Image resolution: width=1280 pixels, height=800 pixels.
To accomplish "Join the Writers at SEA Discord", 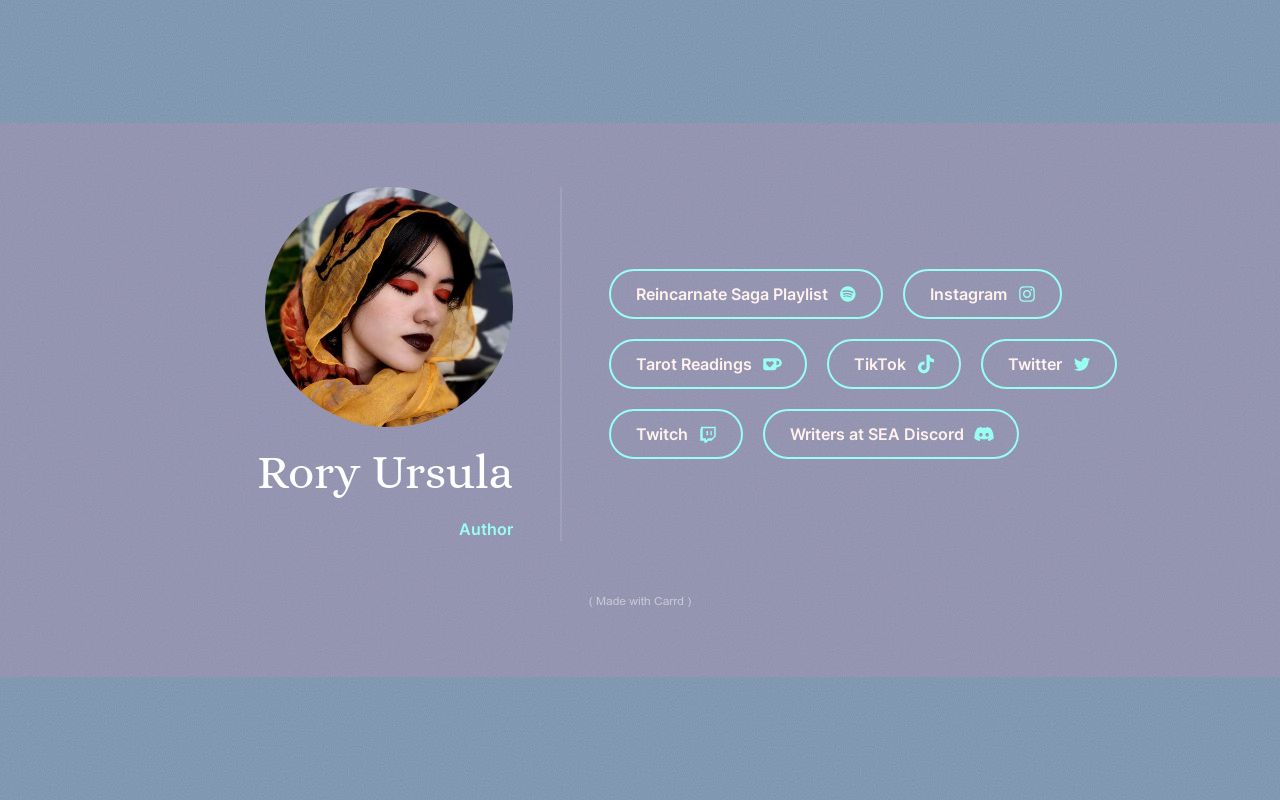I will pyautogui.click(x=877, y=434).
